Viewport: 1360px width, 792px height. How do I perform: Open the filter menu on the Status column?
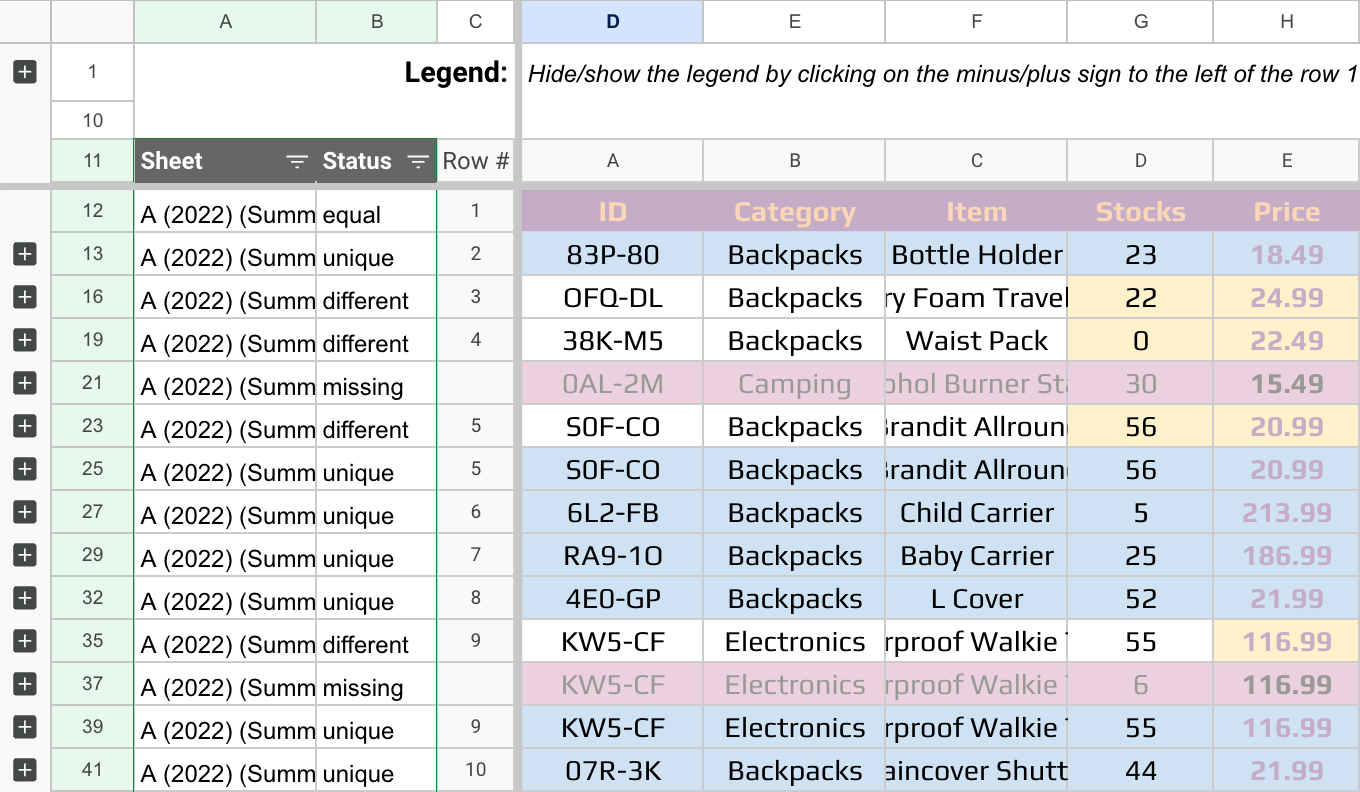417,161
